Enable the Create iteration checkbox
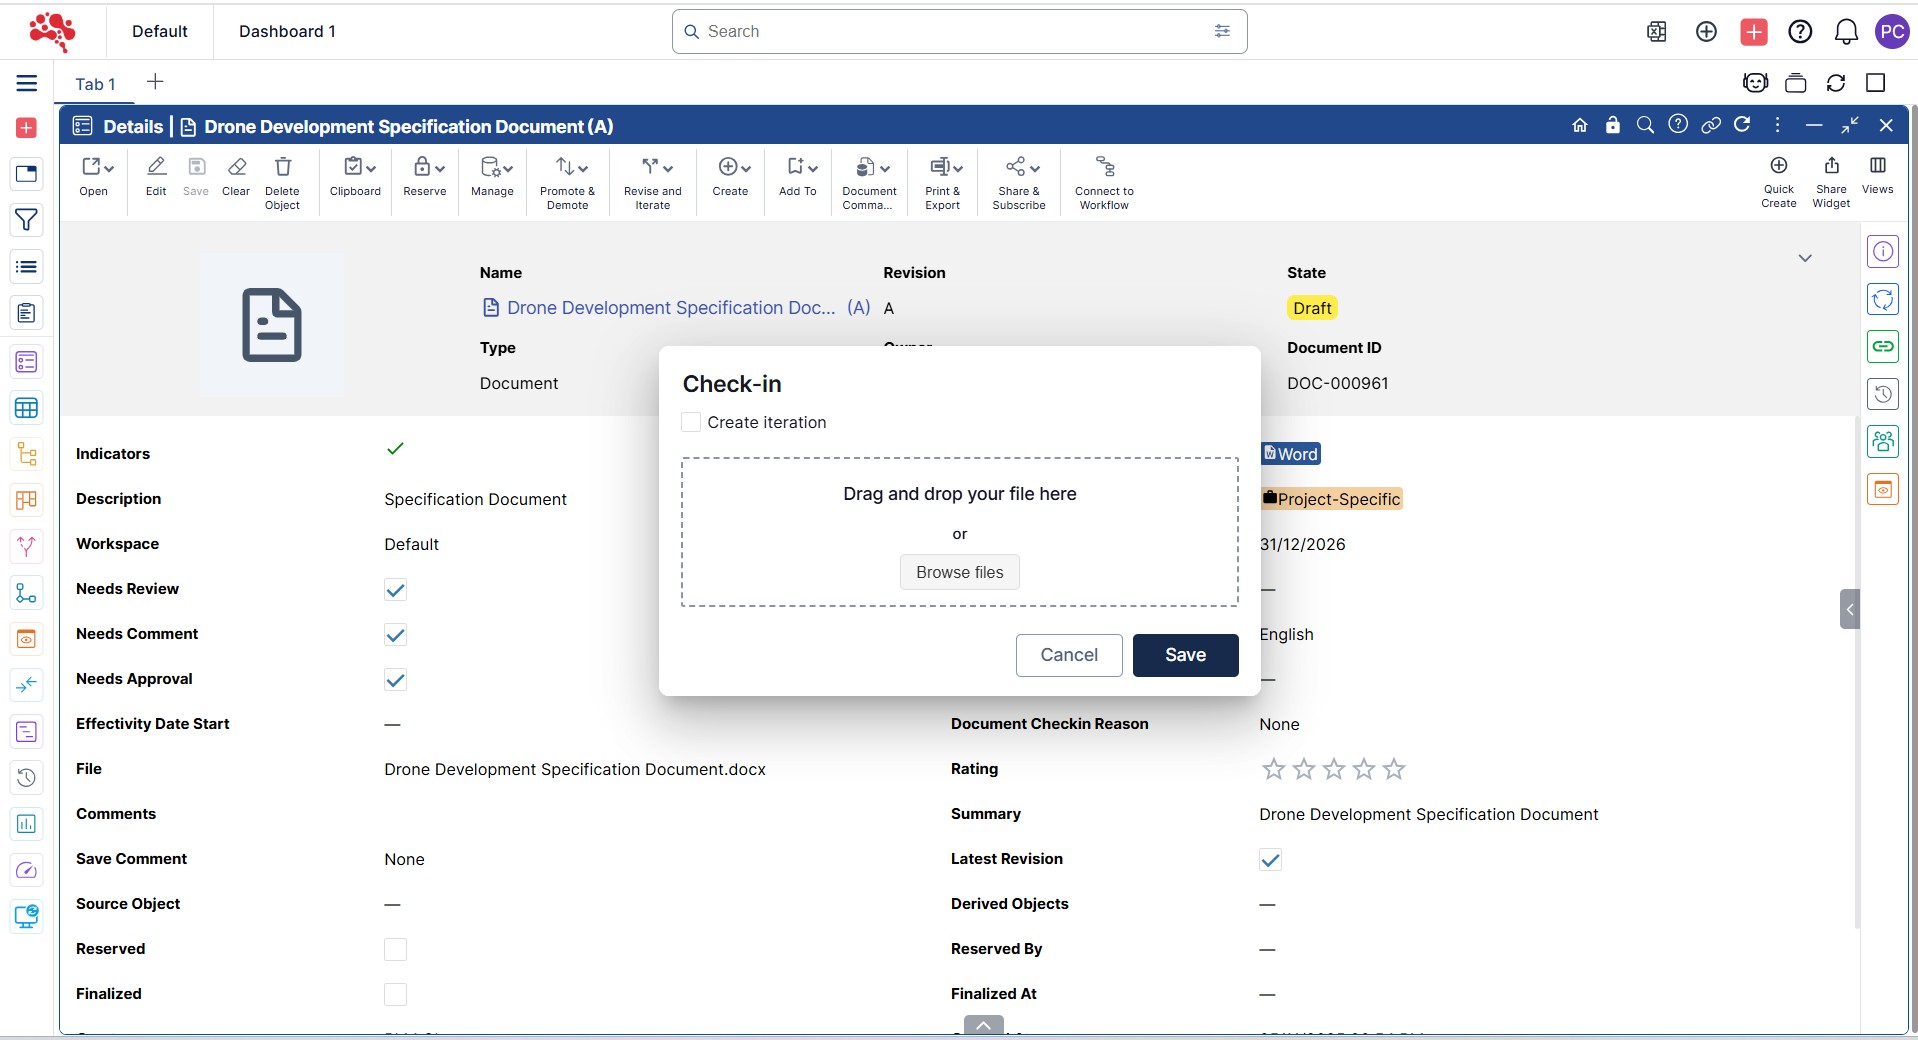This screenshot has height=1040, width=1918. pos(691,422)
